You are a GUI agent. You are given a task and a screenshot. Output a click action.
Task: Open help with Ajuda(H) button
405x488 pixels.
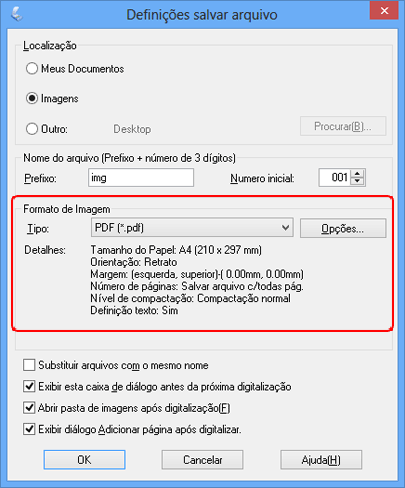pyautogui.click(x=321, y=460)
